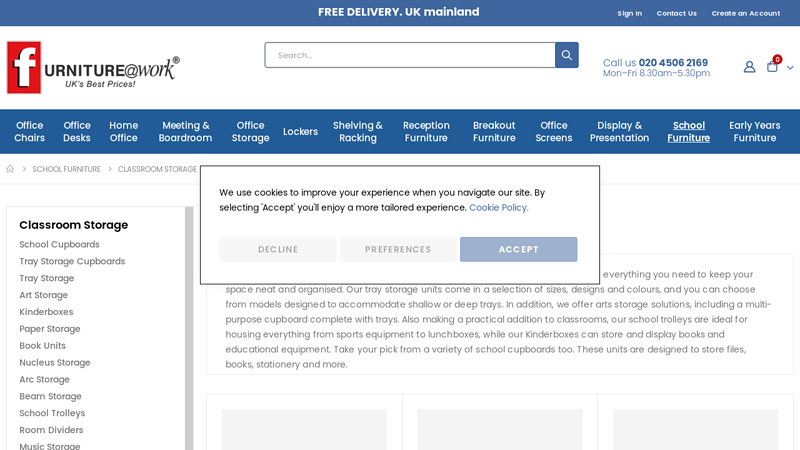
Task: Open the Shelving & Racking menu
Action: coord(358,132)
